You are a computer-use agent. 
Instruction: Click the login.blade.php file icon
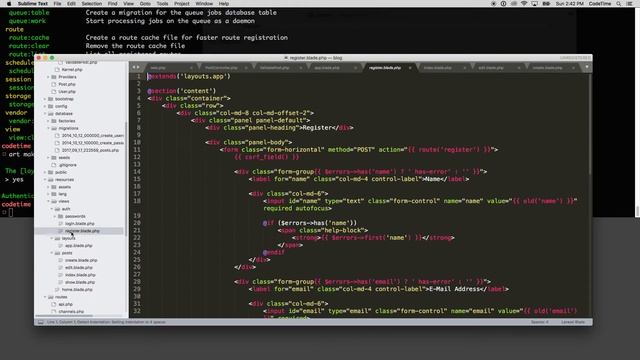tap(60, 224)
